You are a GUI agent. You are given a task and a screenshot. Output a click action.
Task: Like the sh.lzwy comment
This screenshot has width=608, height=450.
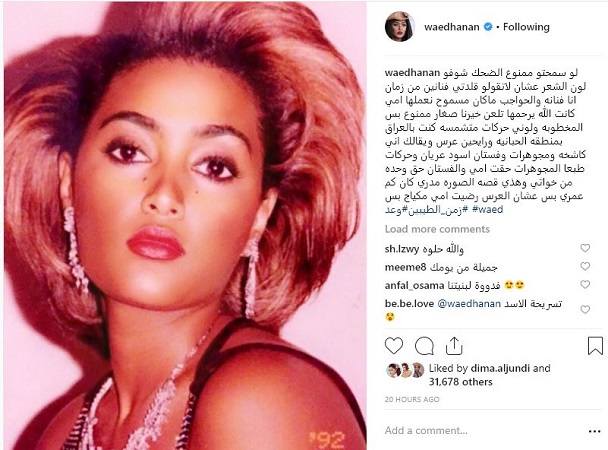click(x=585, y=248)
